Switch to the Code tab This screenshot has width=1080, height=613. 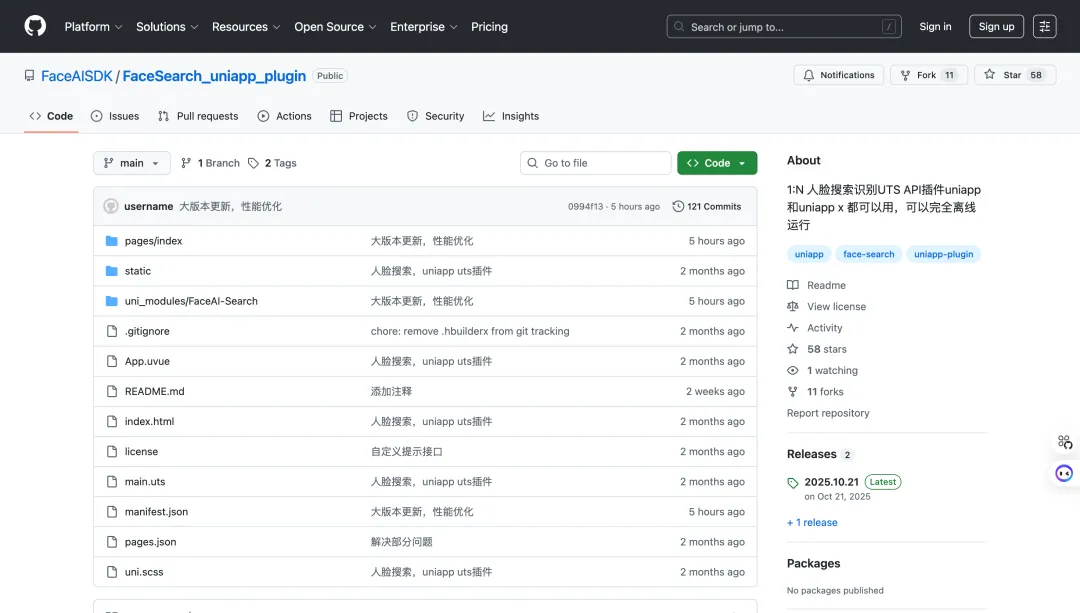click(51, 116)
